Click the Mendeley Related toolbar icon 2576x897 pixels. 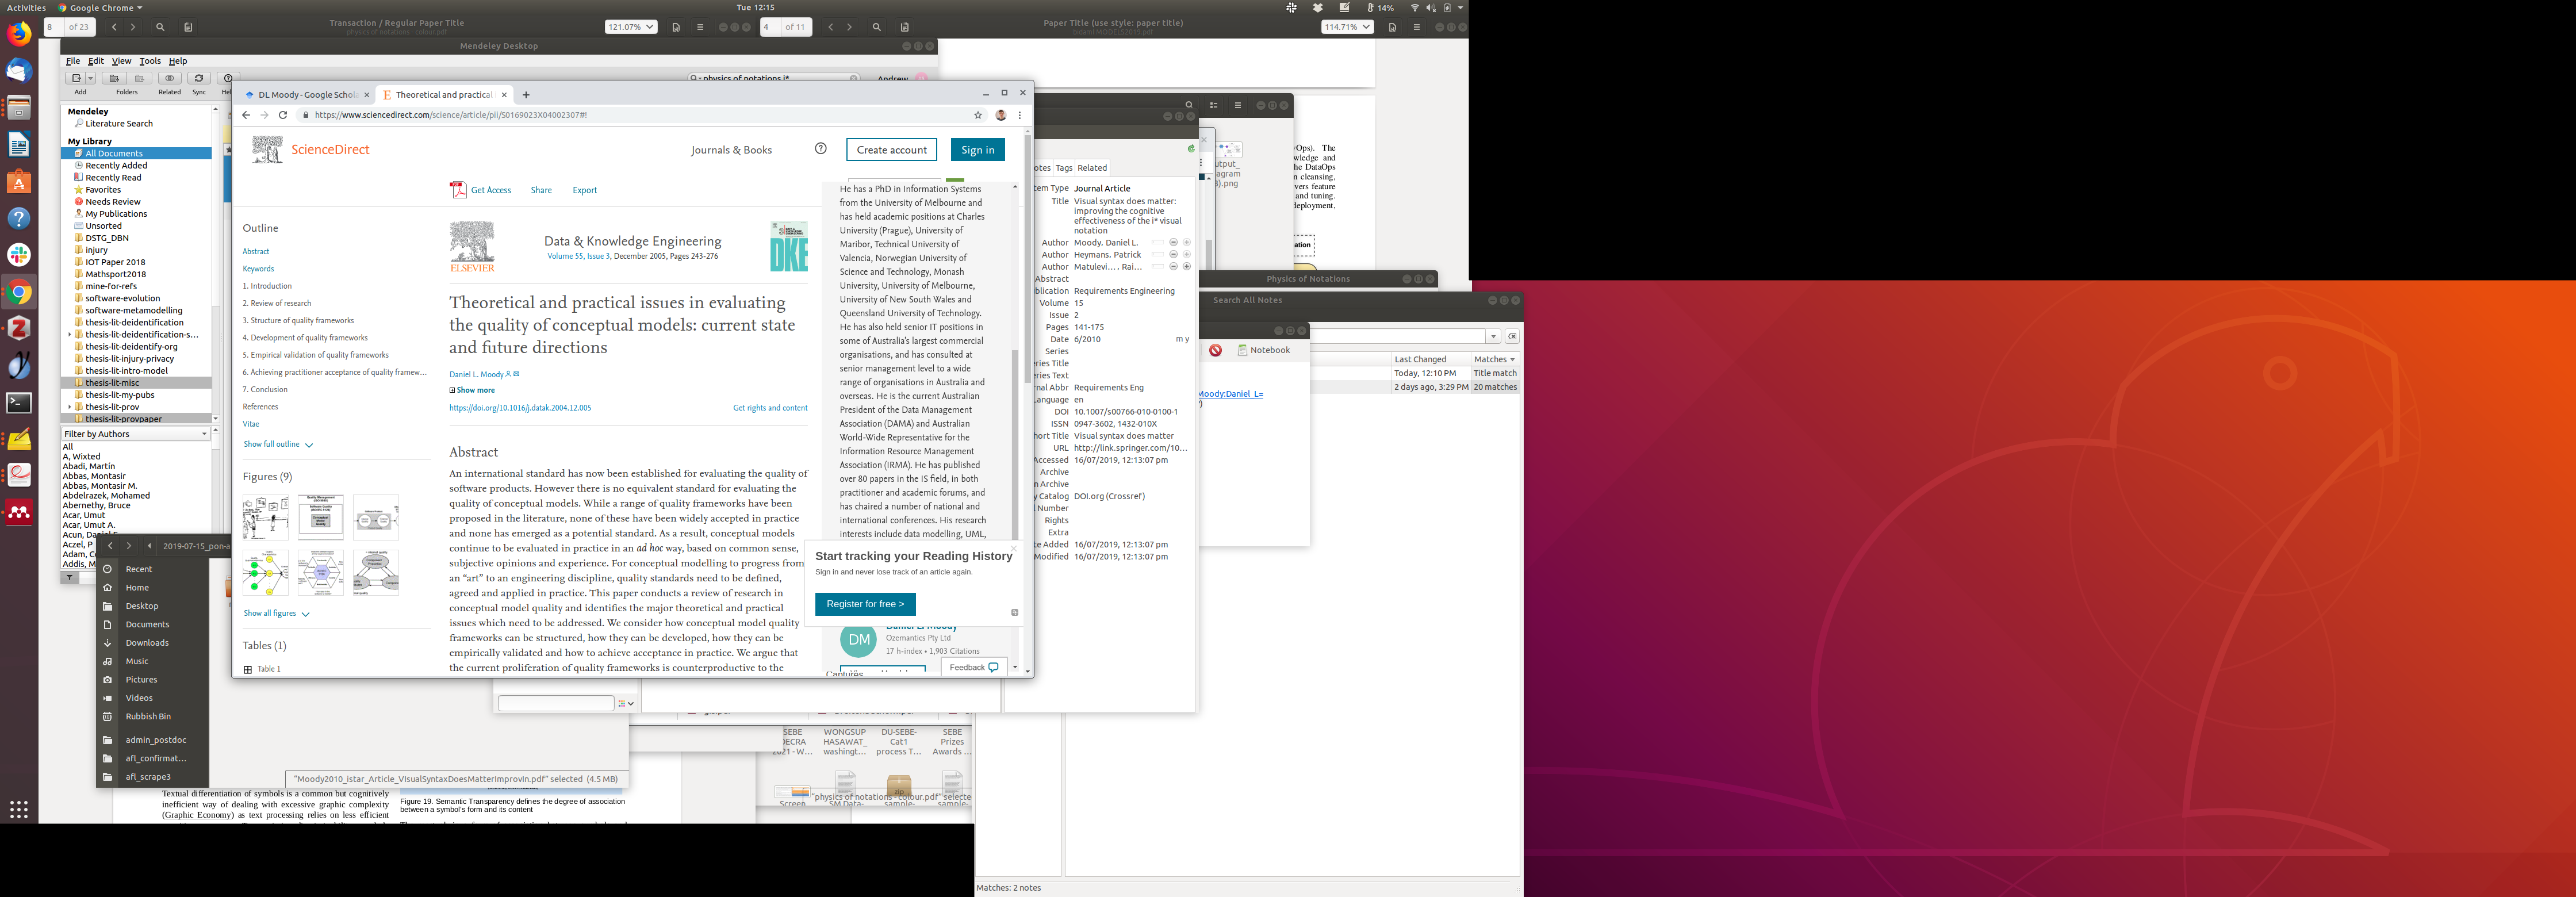(169, 78)
